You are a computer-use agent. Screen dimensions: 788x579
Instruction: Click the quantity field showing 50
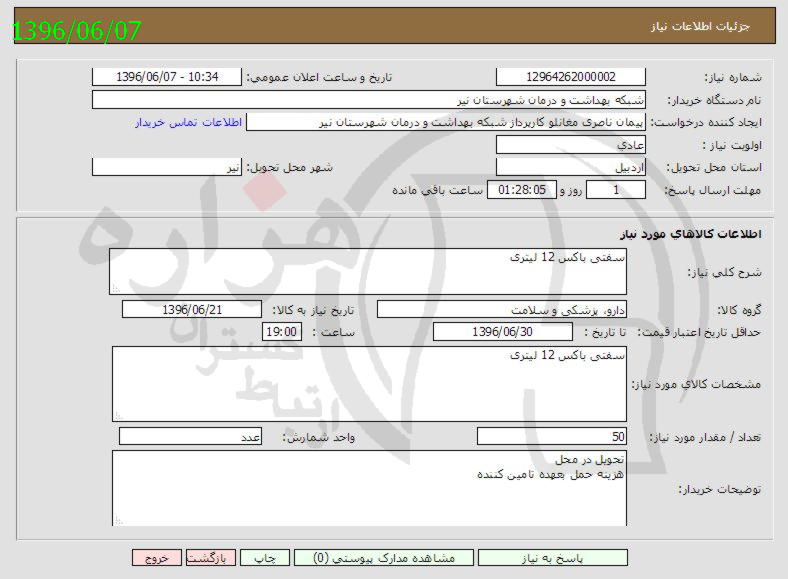click(x=552, y=437)
